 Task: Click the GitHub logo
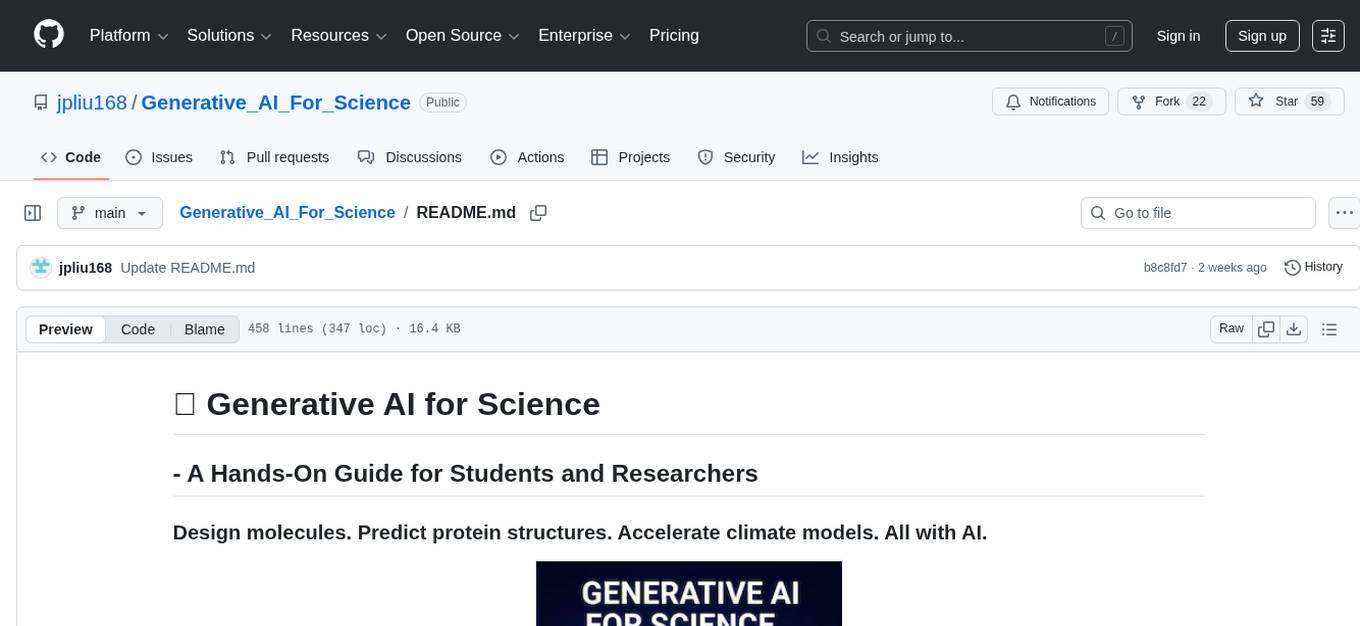[x=48, y=35]
